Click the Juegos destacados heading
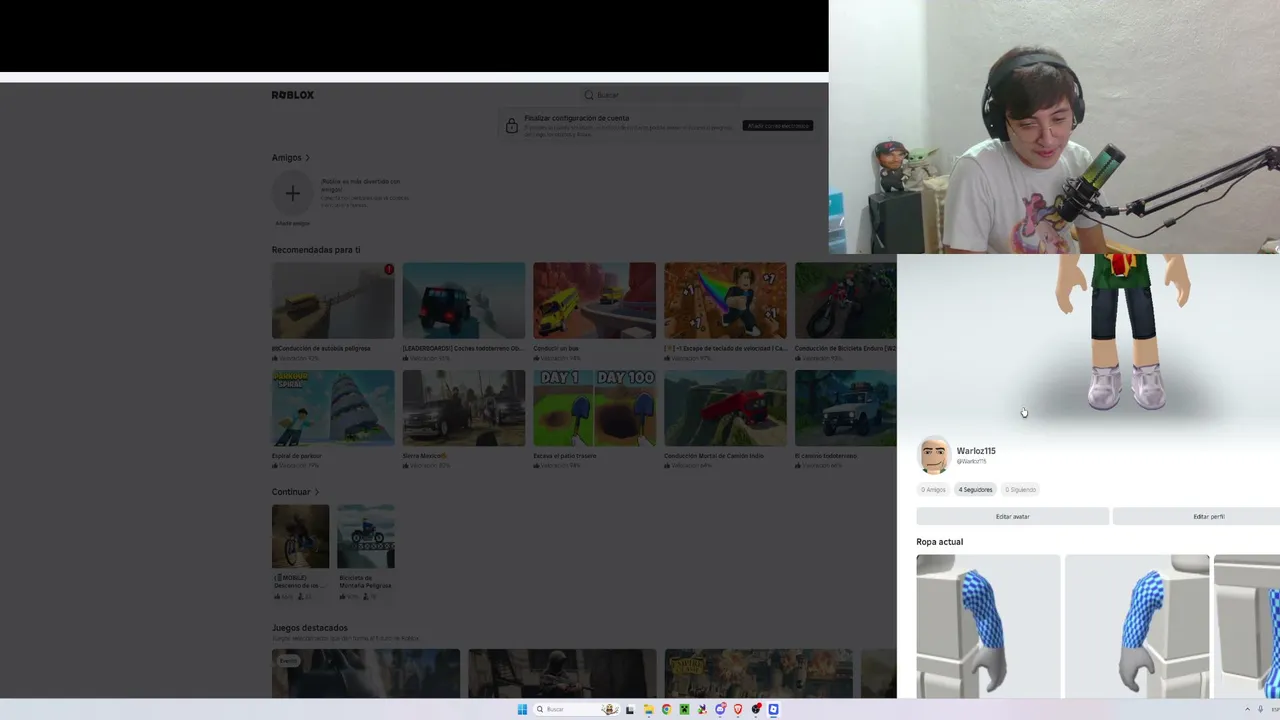 tap(310, 628)
